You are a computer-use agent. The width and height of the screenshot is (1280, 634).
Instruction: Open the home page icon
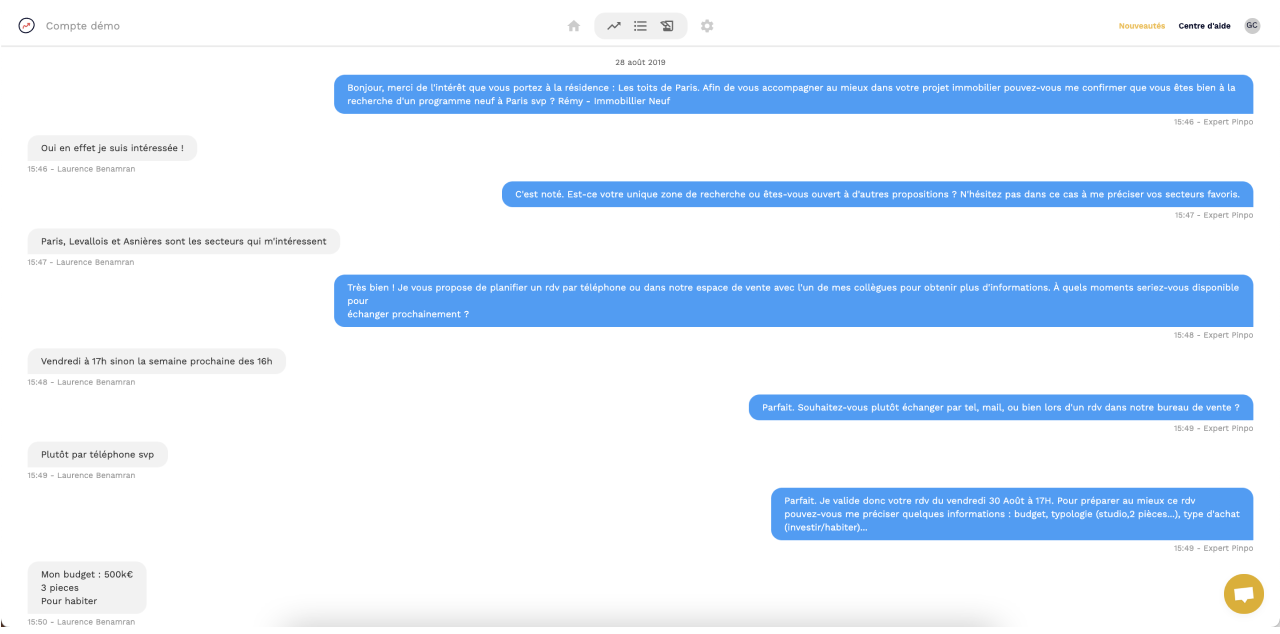(574, 26)
